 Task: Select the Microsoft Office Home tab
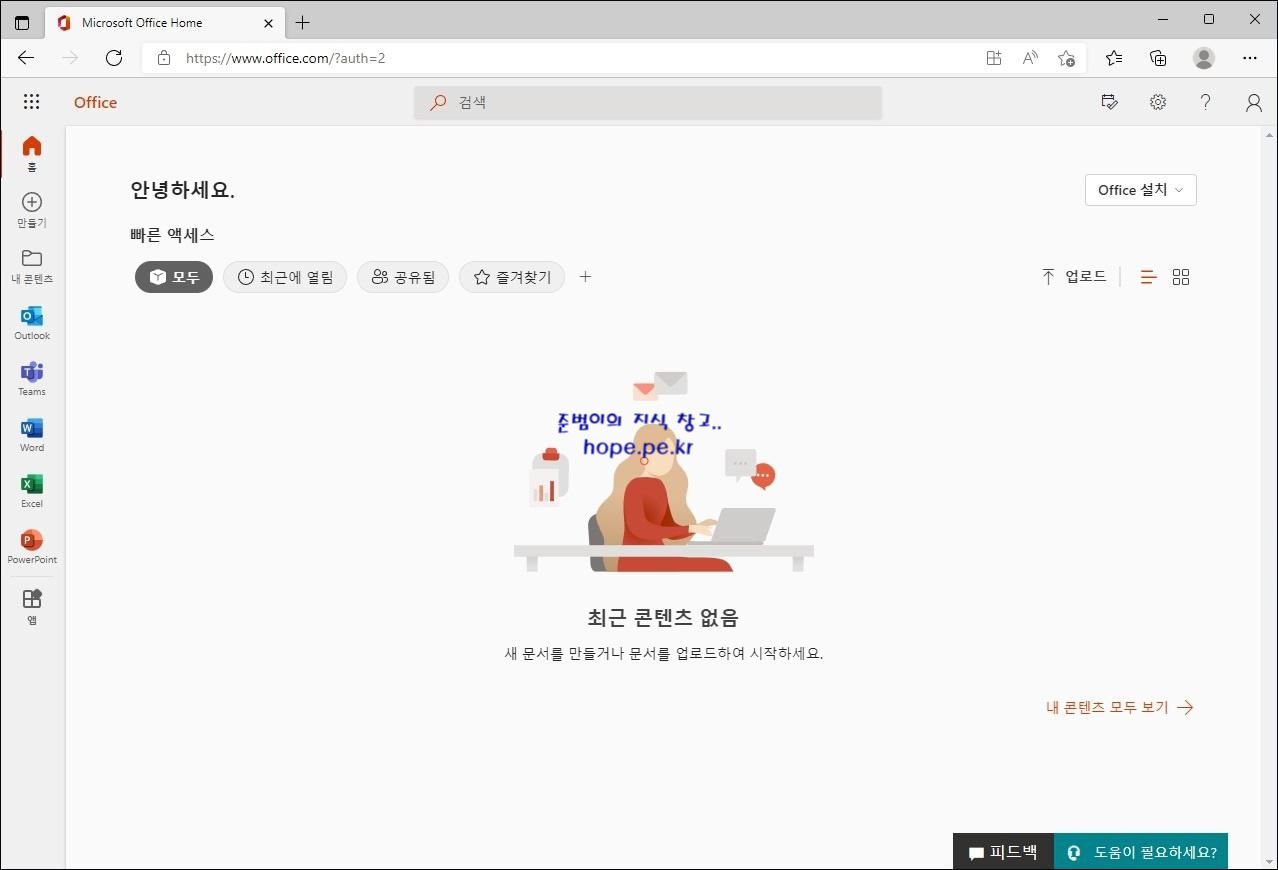click(165, 22)
